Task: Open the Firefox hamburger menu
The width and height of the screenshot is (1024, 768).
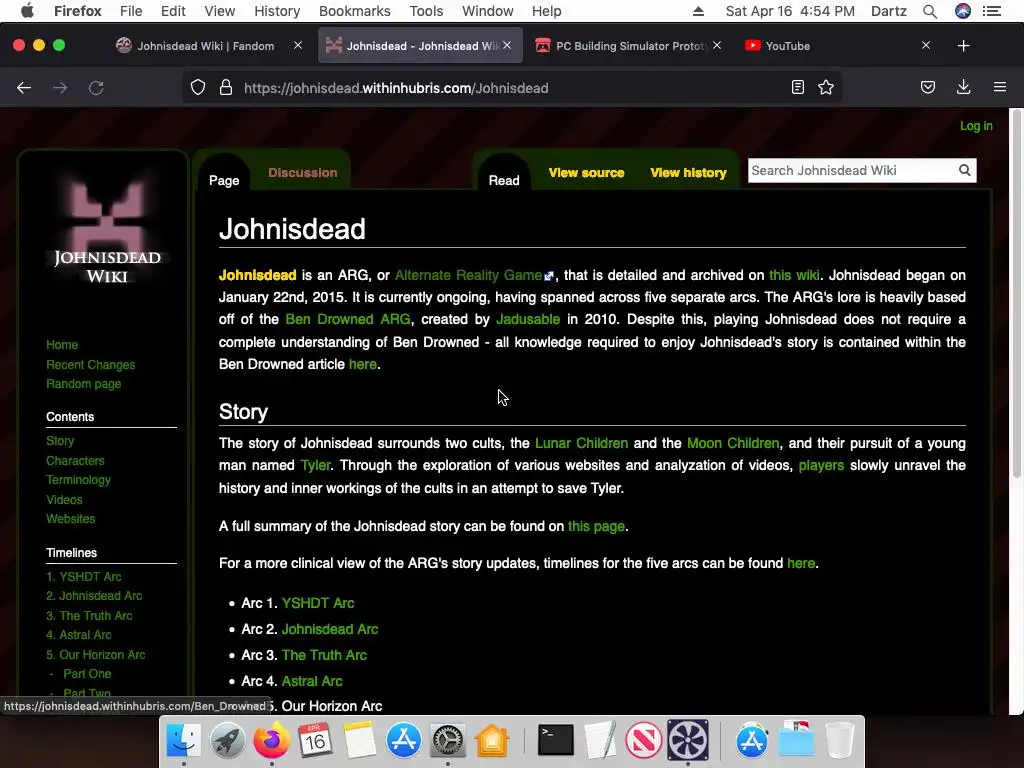Action: tap(1000, 87)
